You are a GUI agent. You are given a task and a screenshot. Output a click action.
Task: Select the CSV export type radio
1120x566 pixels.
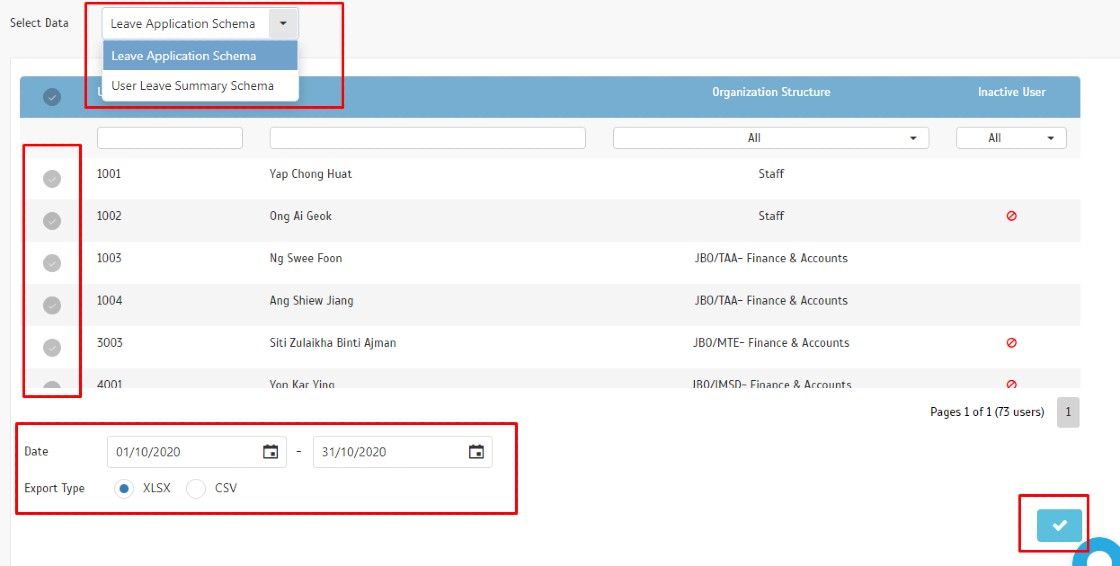click(x=196, y=489)
